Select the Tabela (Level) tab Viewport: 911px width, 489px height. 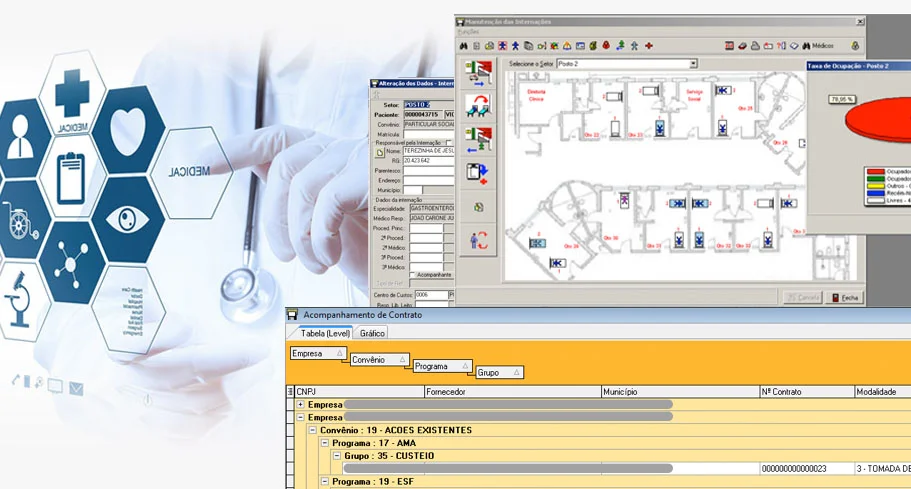tap(325, 333)
